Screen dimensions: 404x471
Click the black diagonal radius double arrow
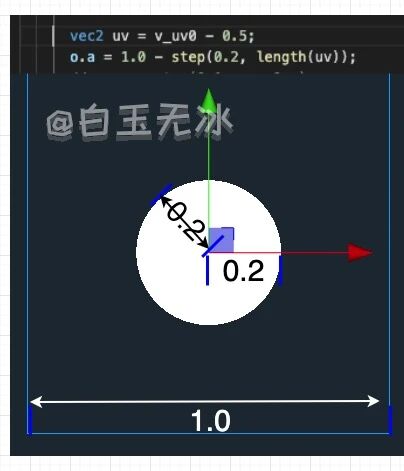click(x=184, y=222)
